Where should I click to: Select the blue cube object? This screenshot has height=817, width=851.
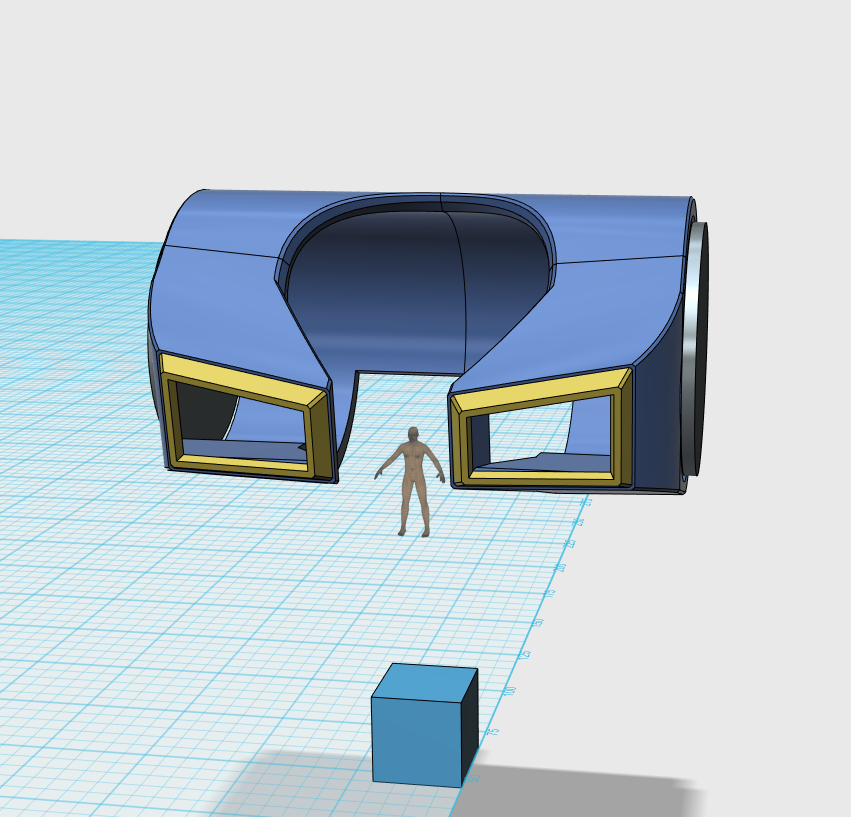point(425,725)
